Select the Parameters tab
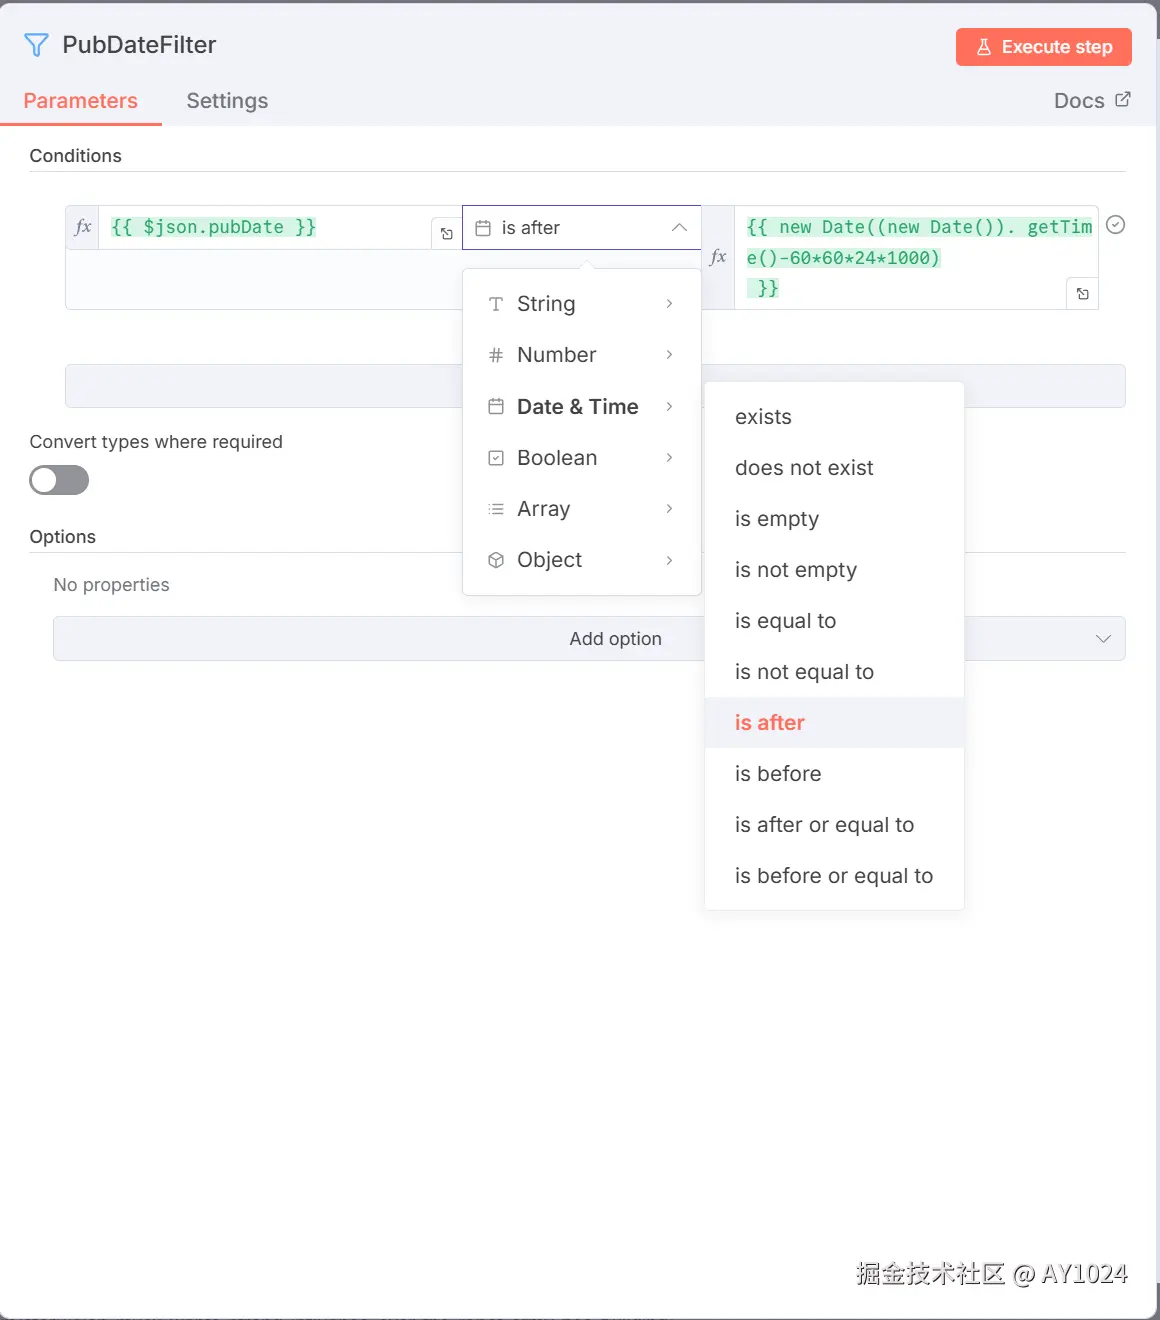Screen dimensions: 1160x1320 (x=81, y=101)
